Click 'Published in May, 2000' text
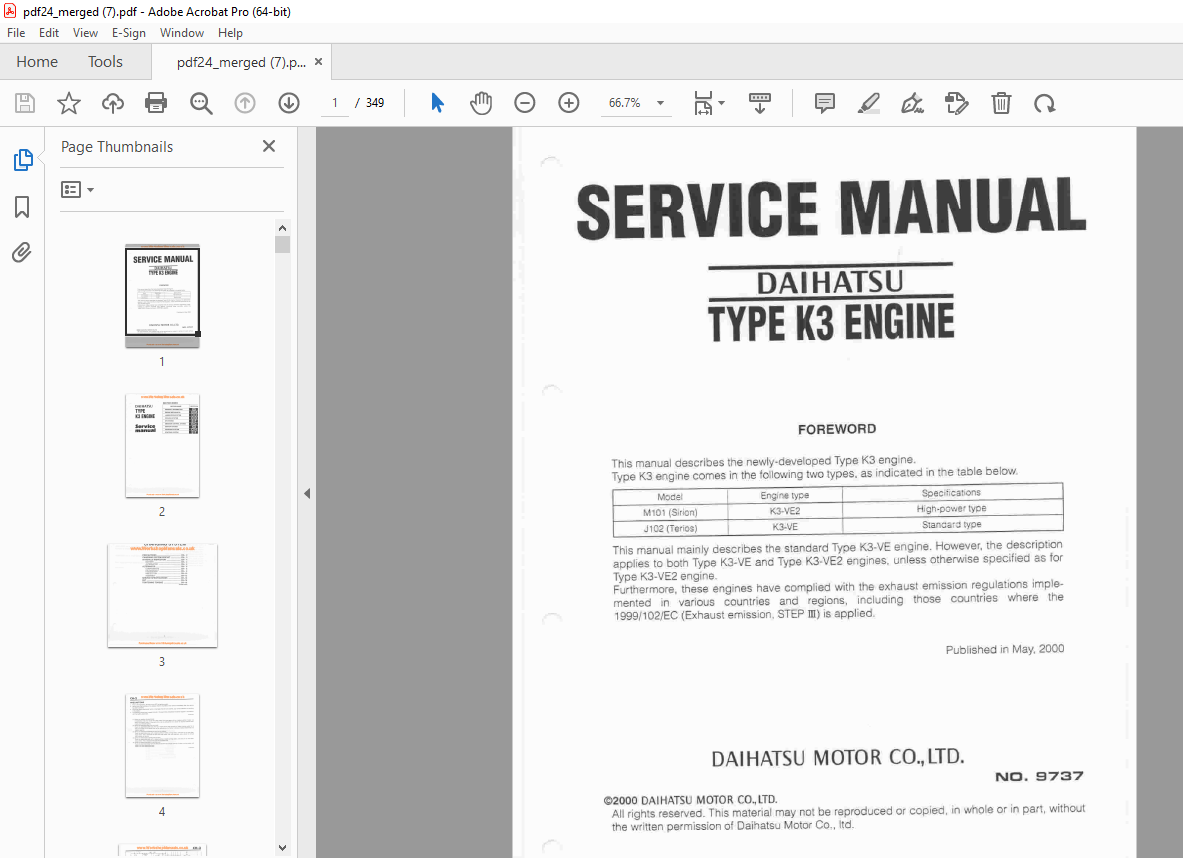 click(x=1005, y=649)
